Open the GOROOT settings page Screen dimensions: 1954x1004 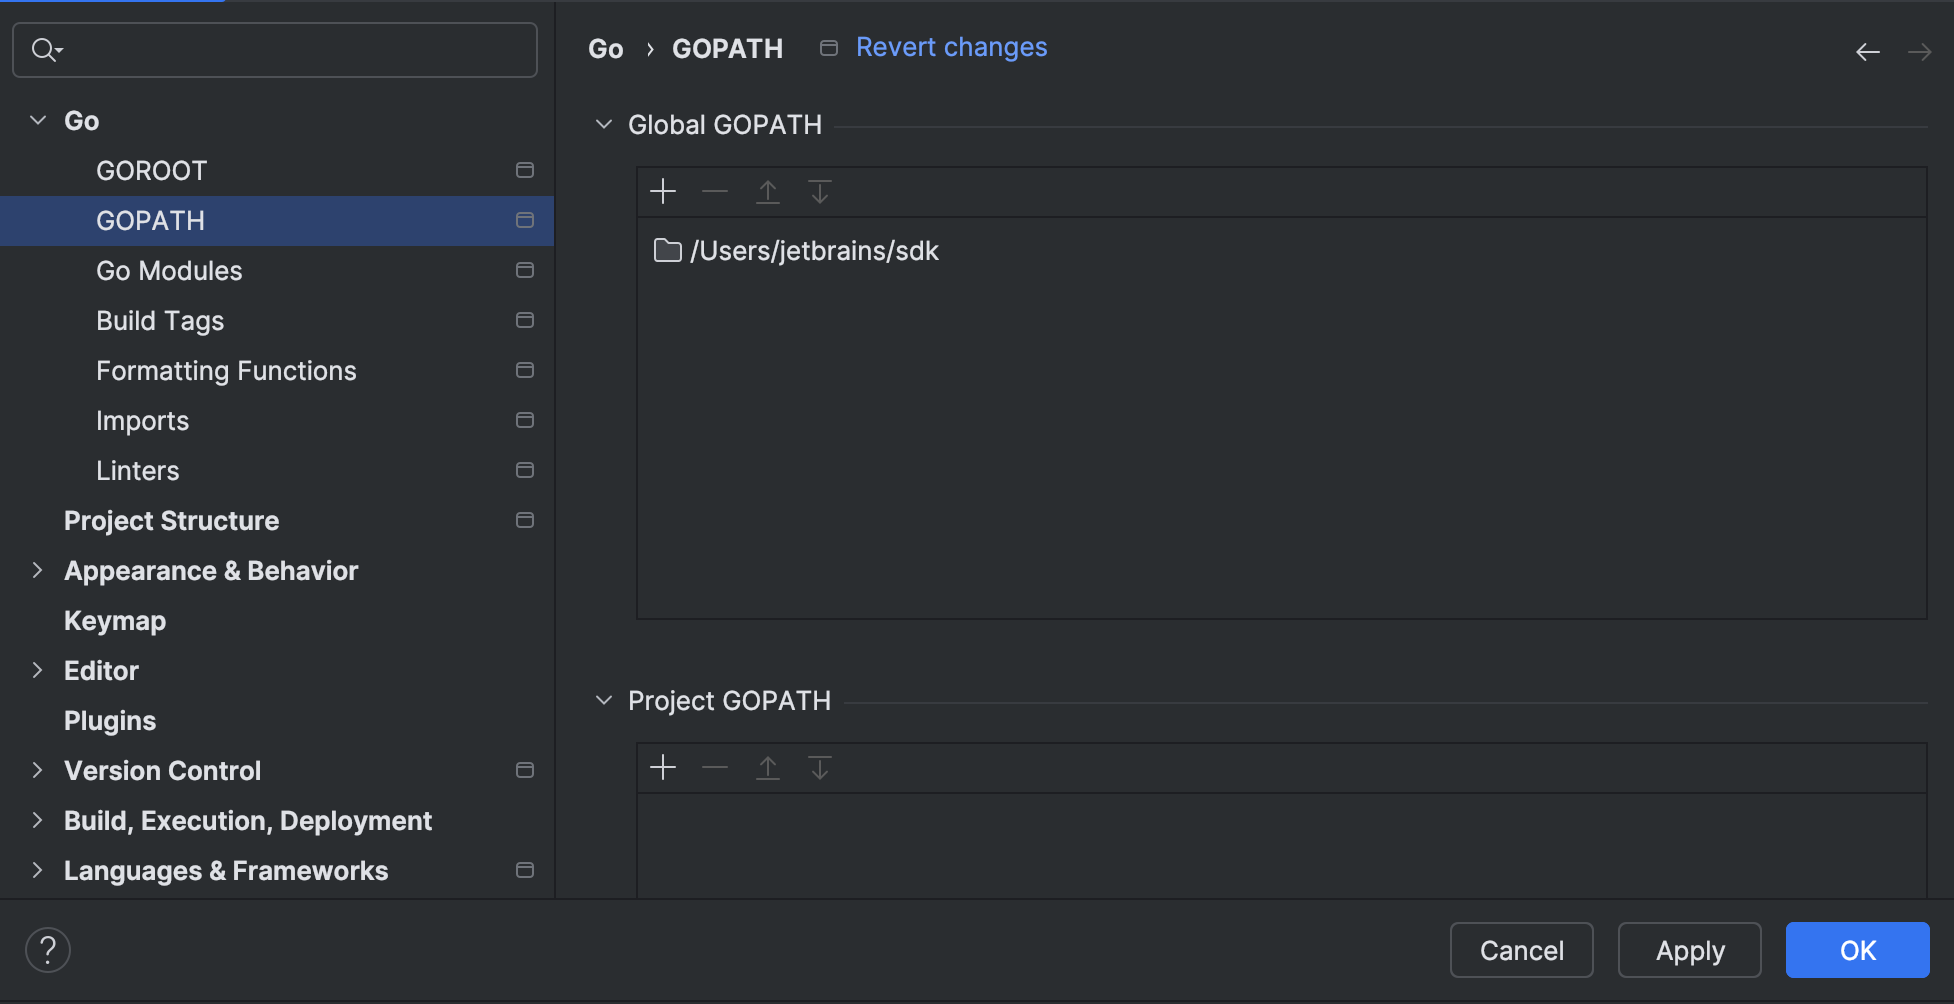click(x=152, y=170)
